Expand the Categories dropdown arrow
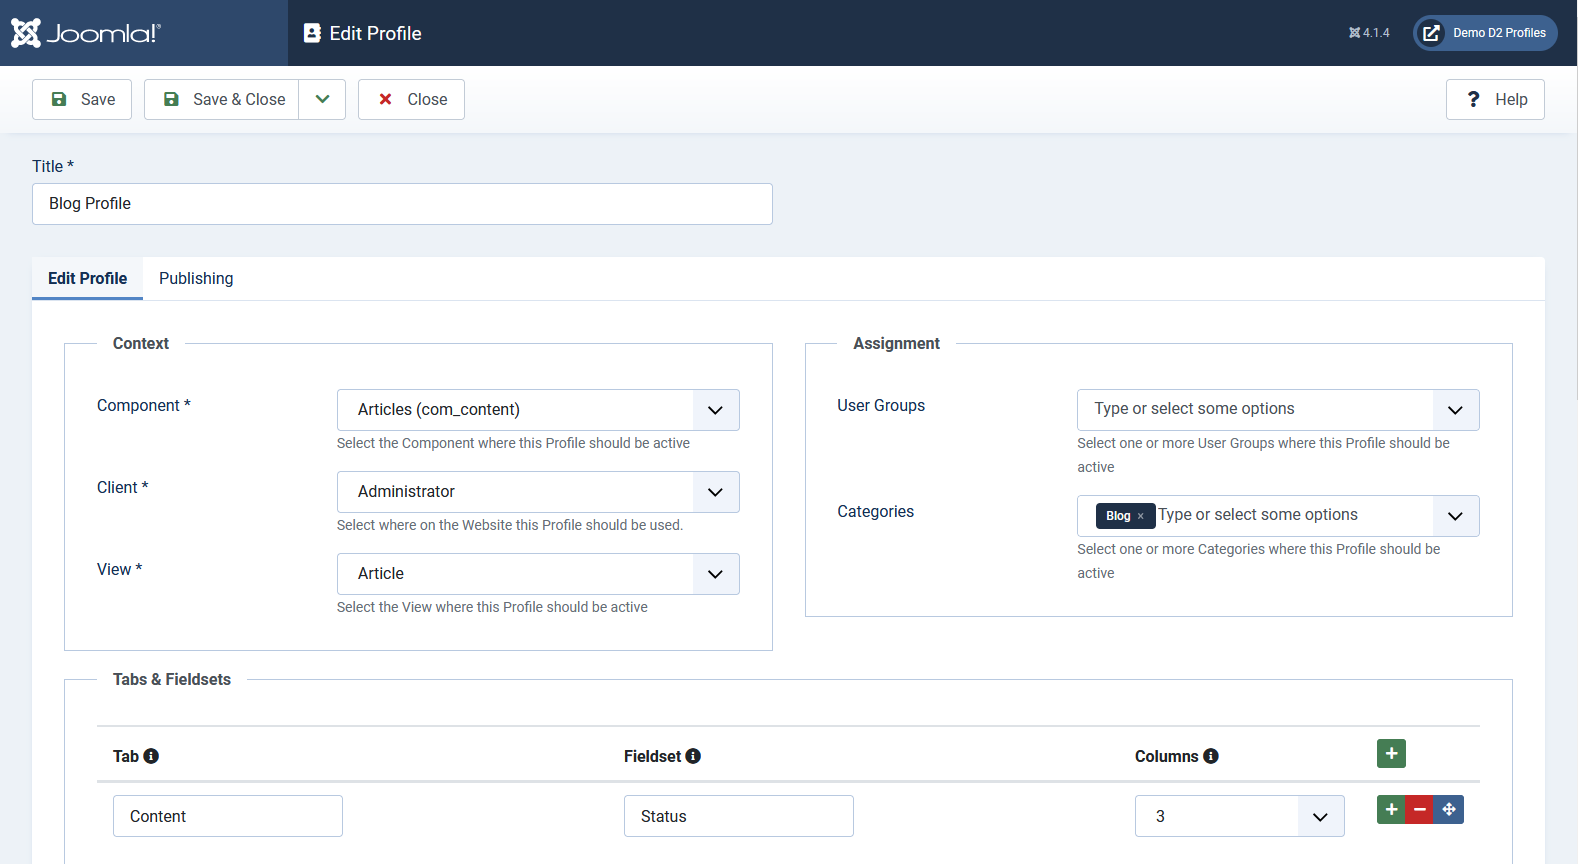Viewport: 1578px width, 864px height. (1456, 516)
